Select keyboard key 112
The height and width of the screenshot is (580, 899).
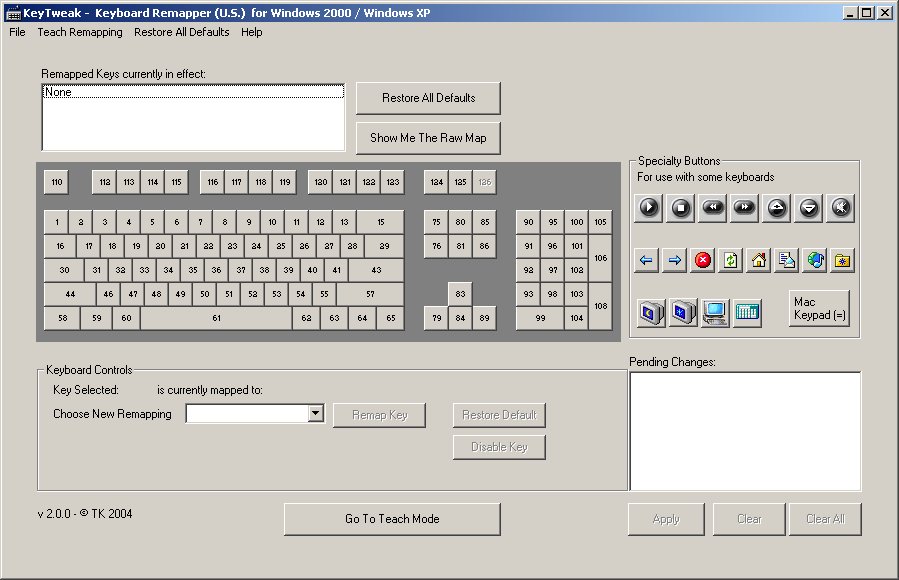click(x=104, y=182)
